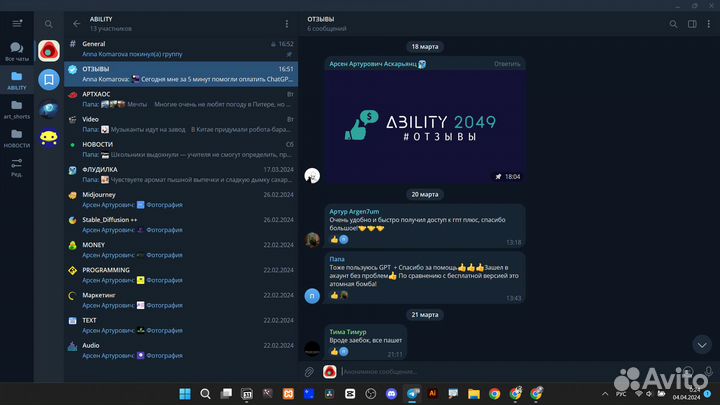The height and width of the screenshot is (405, 720).
Task: Open Discord from the taskbar
Action: (x=391, y=394)
